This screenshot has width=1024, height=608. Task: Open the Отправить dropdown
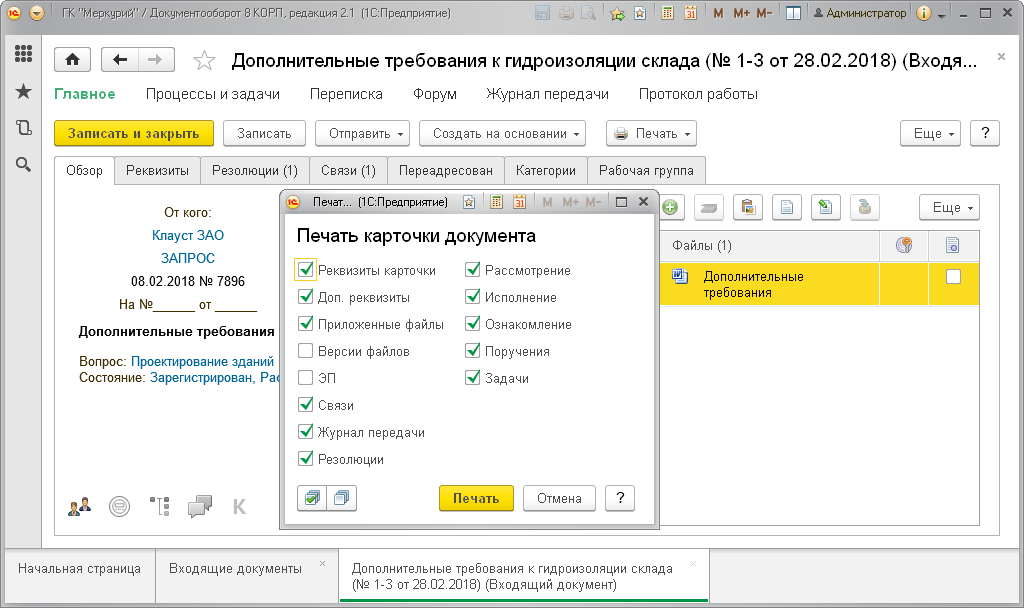(362, 133)
